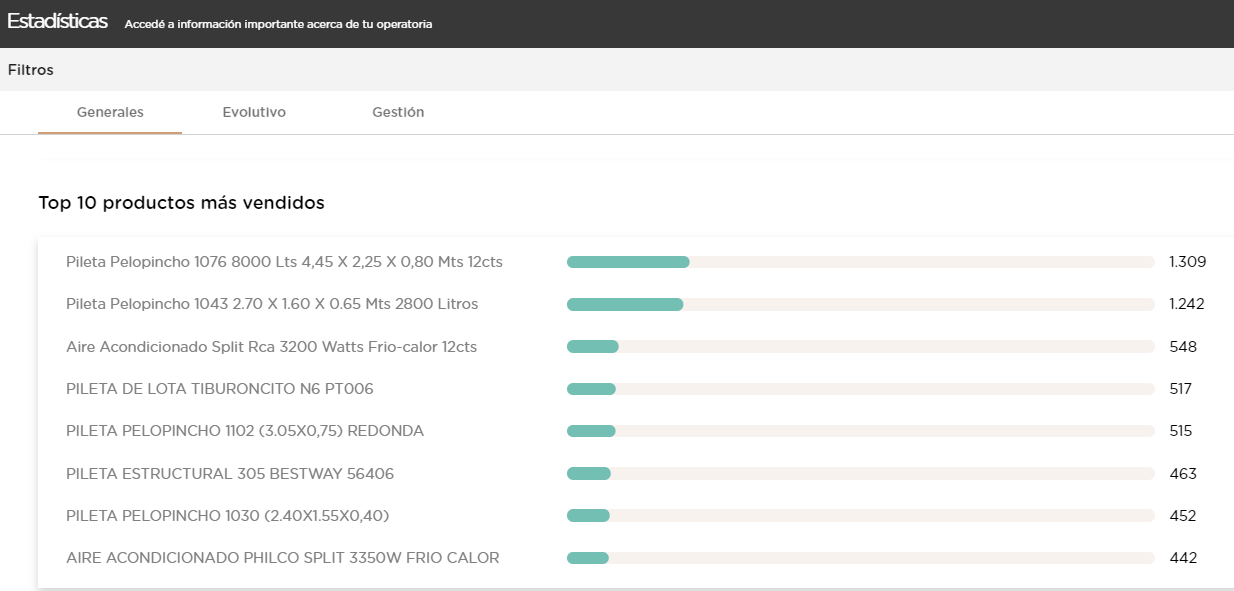Select product Pileta Pelopincho 1076 8000 Lts
Image resolution: width=1234 pixels, height=591 pixels.
[x=284, y=262]
